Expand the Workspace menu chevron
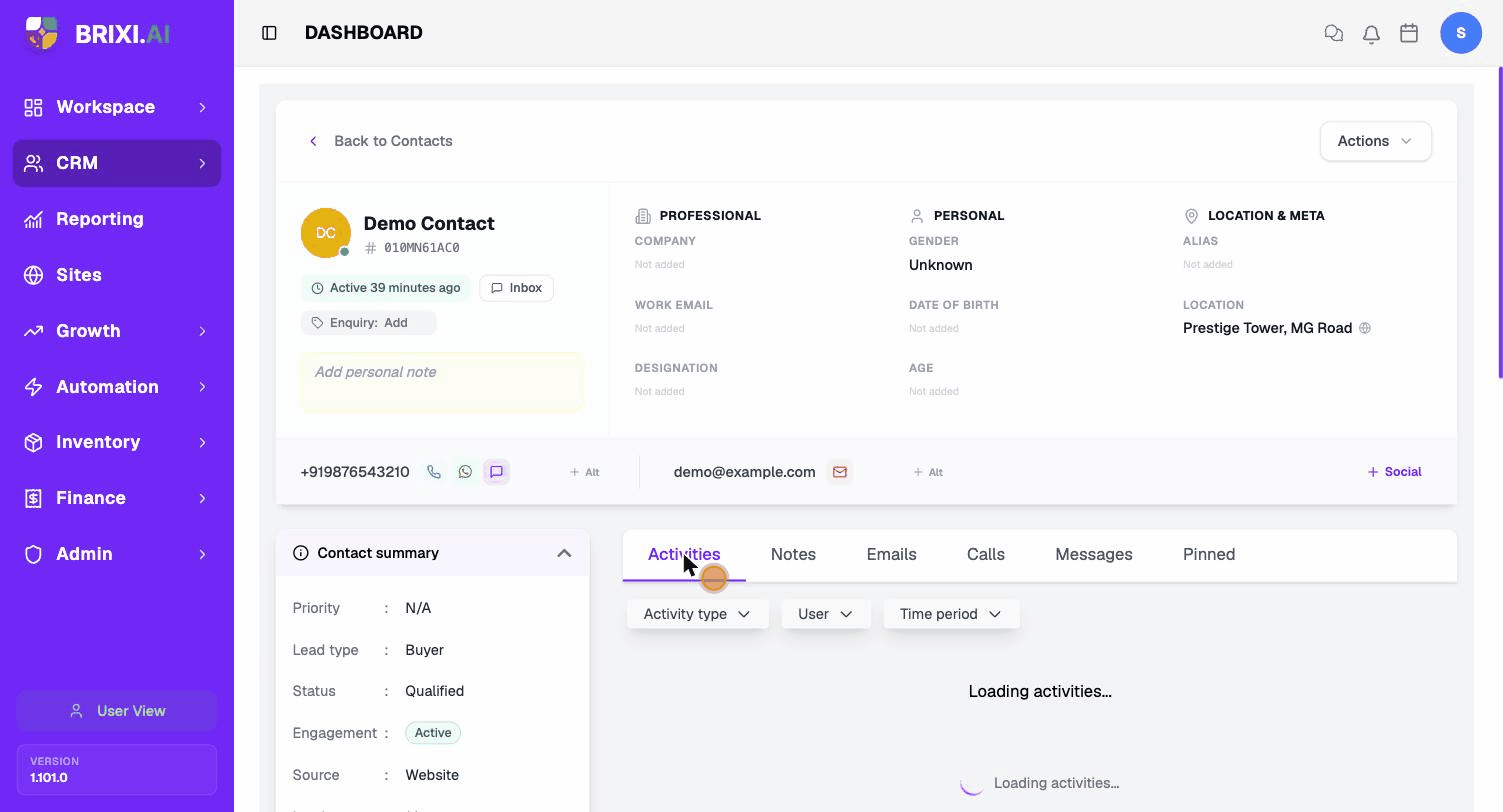 click(x=202, y=107)
